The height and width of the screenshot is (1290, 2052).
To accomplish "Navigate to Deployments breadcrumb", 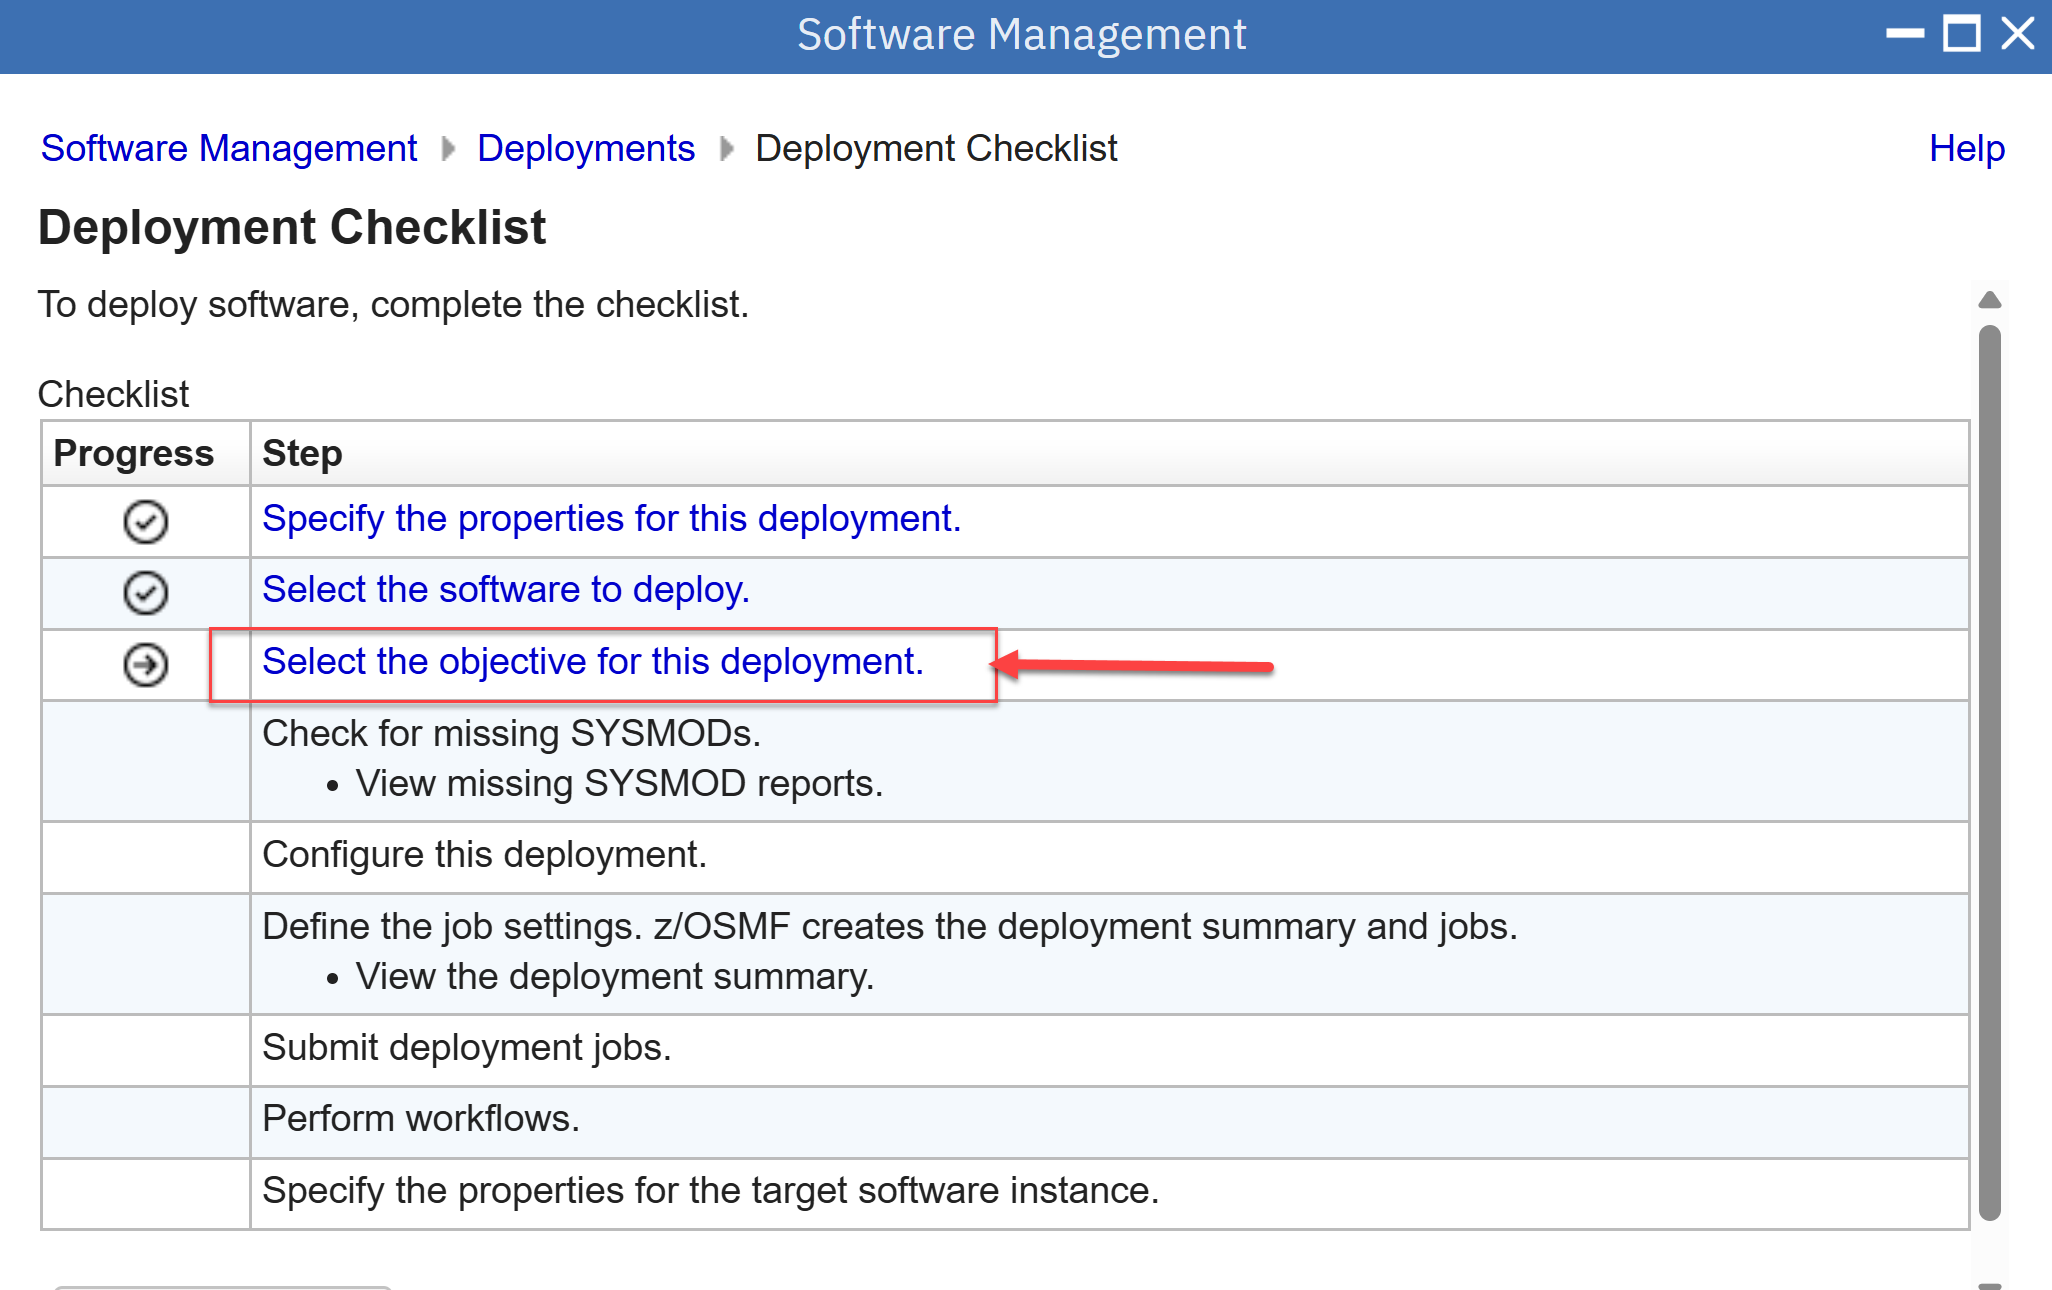I will click(x=585, y=149).
